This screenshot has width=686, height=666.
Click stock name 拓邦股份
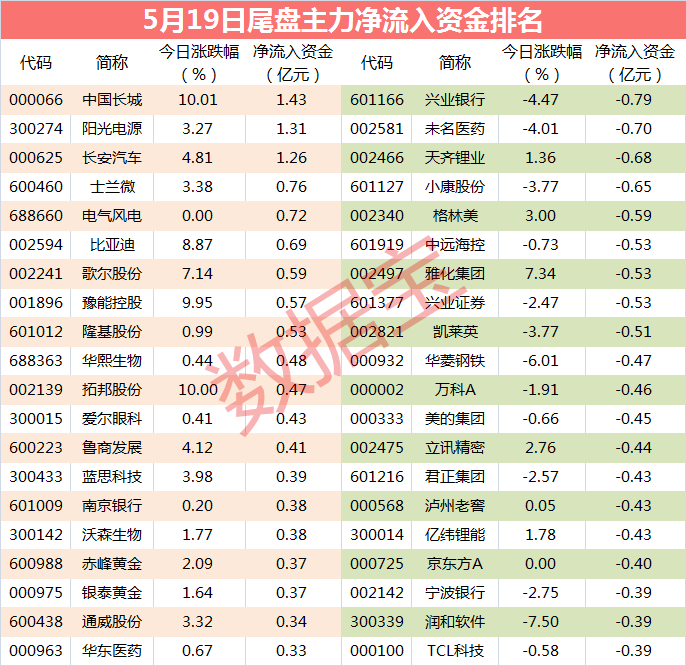(112, 390)
